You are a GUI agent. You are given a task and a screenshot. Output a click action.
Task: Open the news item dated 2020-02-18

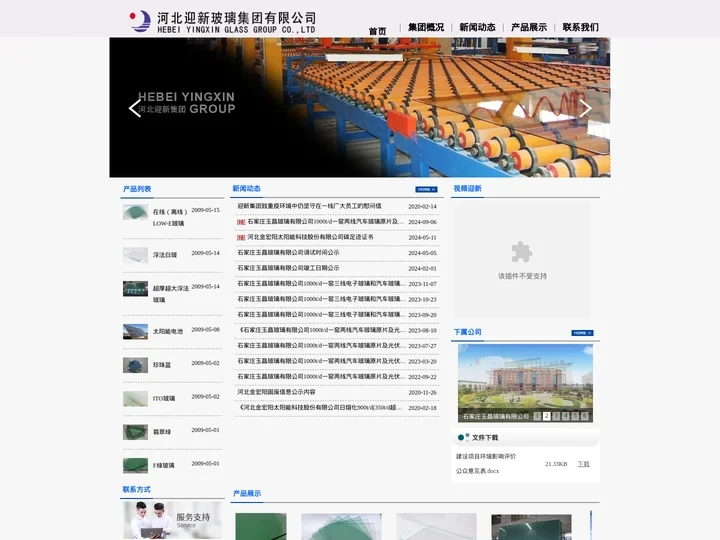tap(321, 407)
